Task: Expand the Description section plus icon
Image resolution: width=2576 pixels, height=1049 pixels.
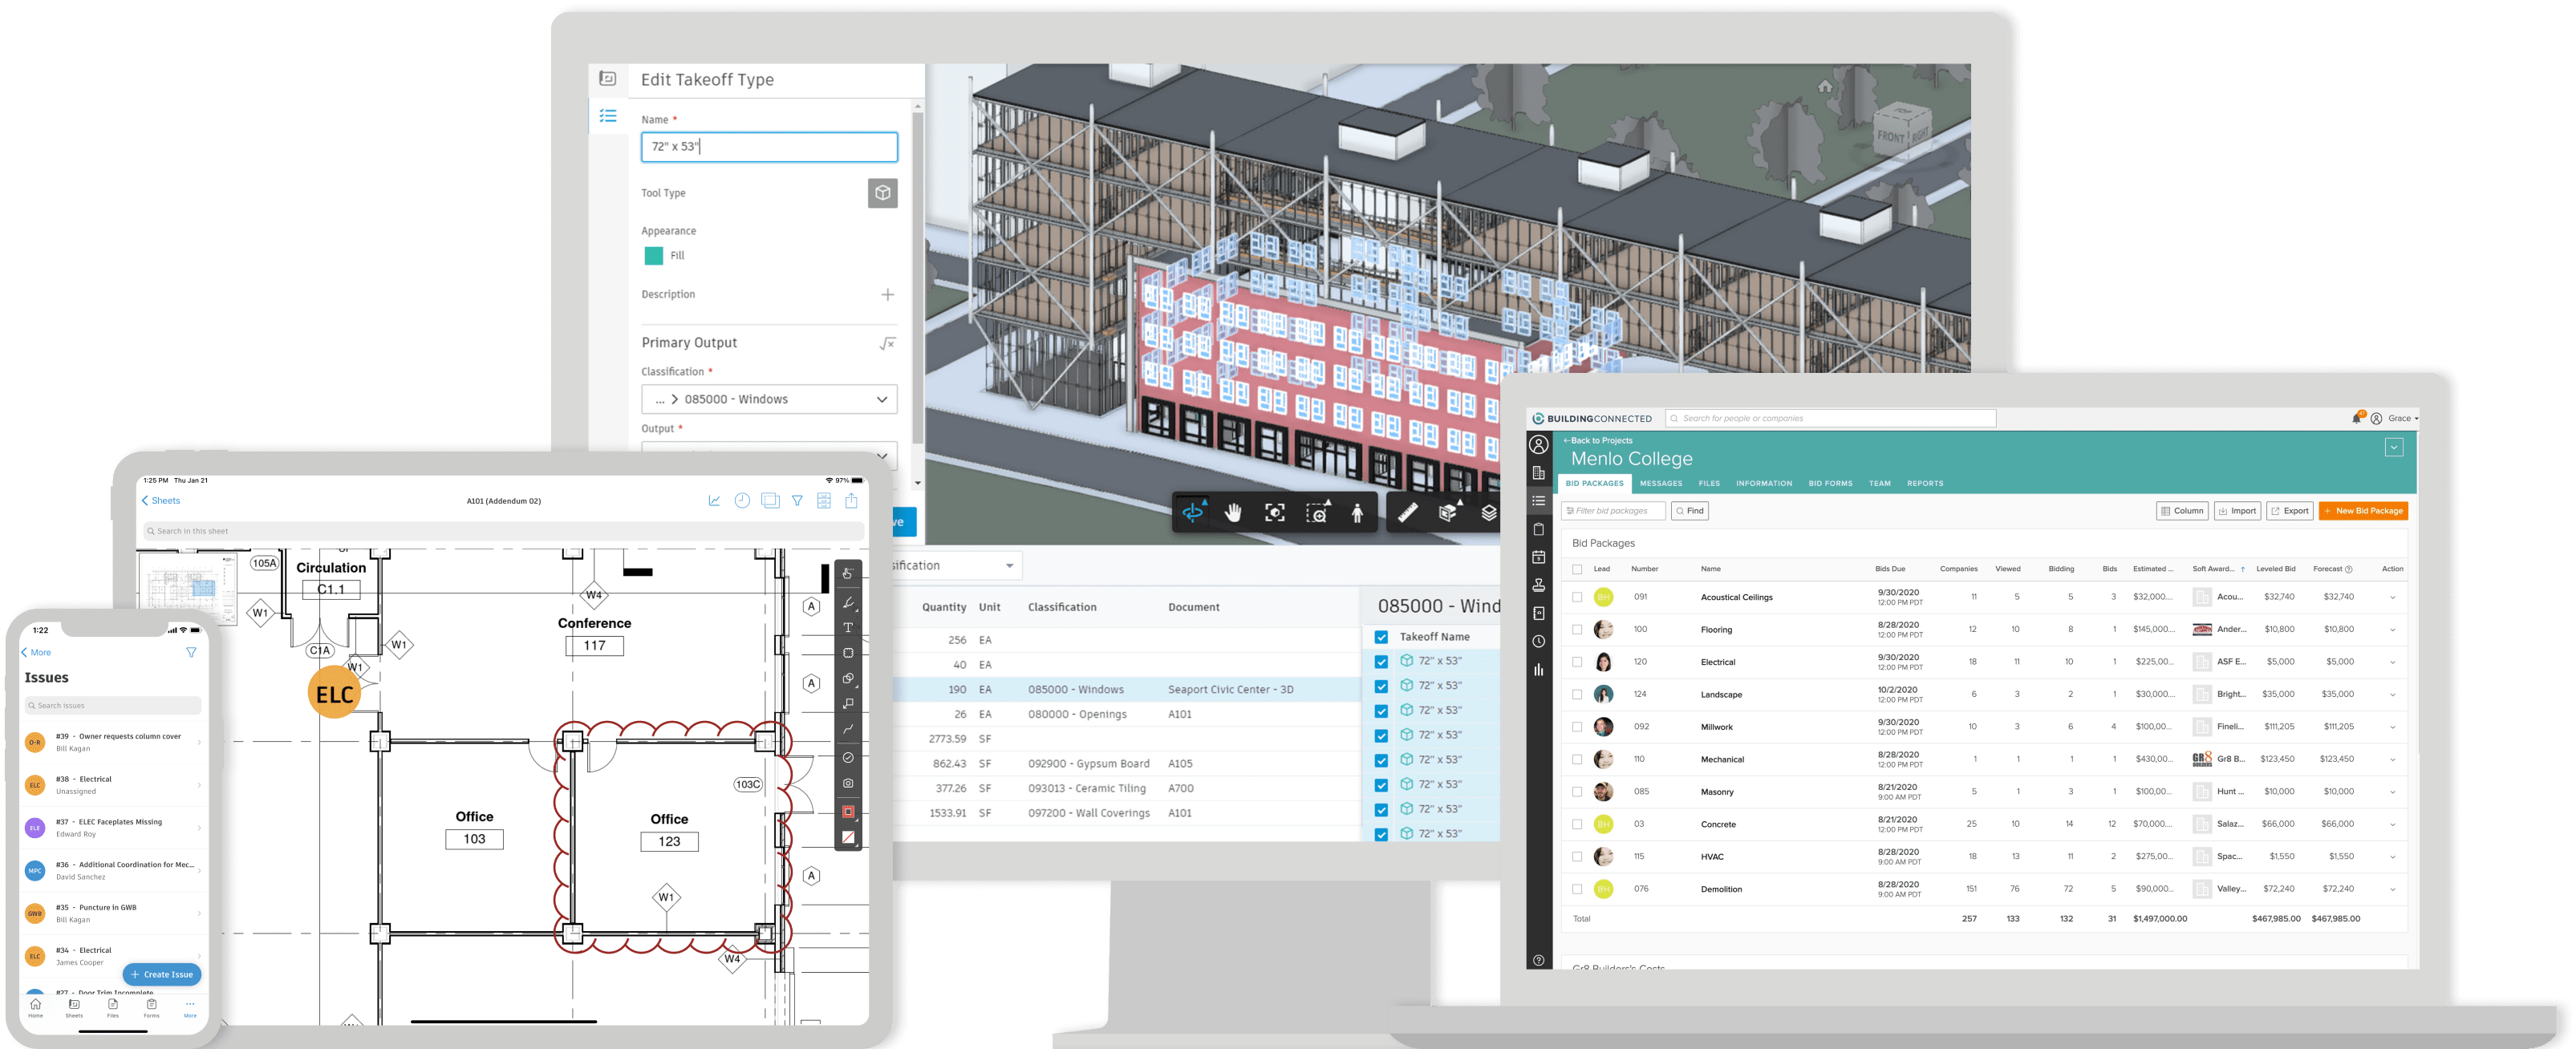Action: pyautogui.click(x=887, y=294)
